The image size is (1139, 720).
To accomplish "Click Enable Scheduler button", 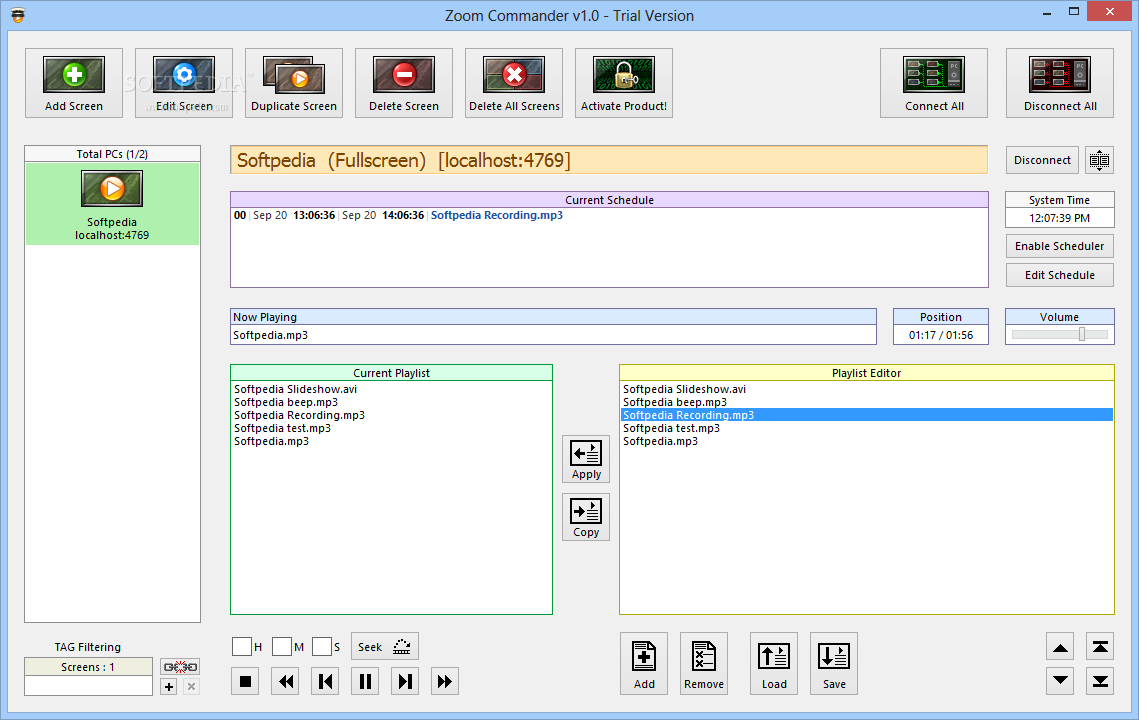I will pyautogui.click(x=1059, y=246).
